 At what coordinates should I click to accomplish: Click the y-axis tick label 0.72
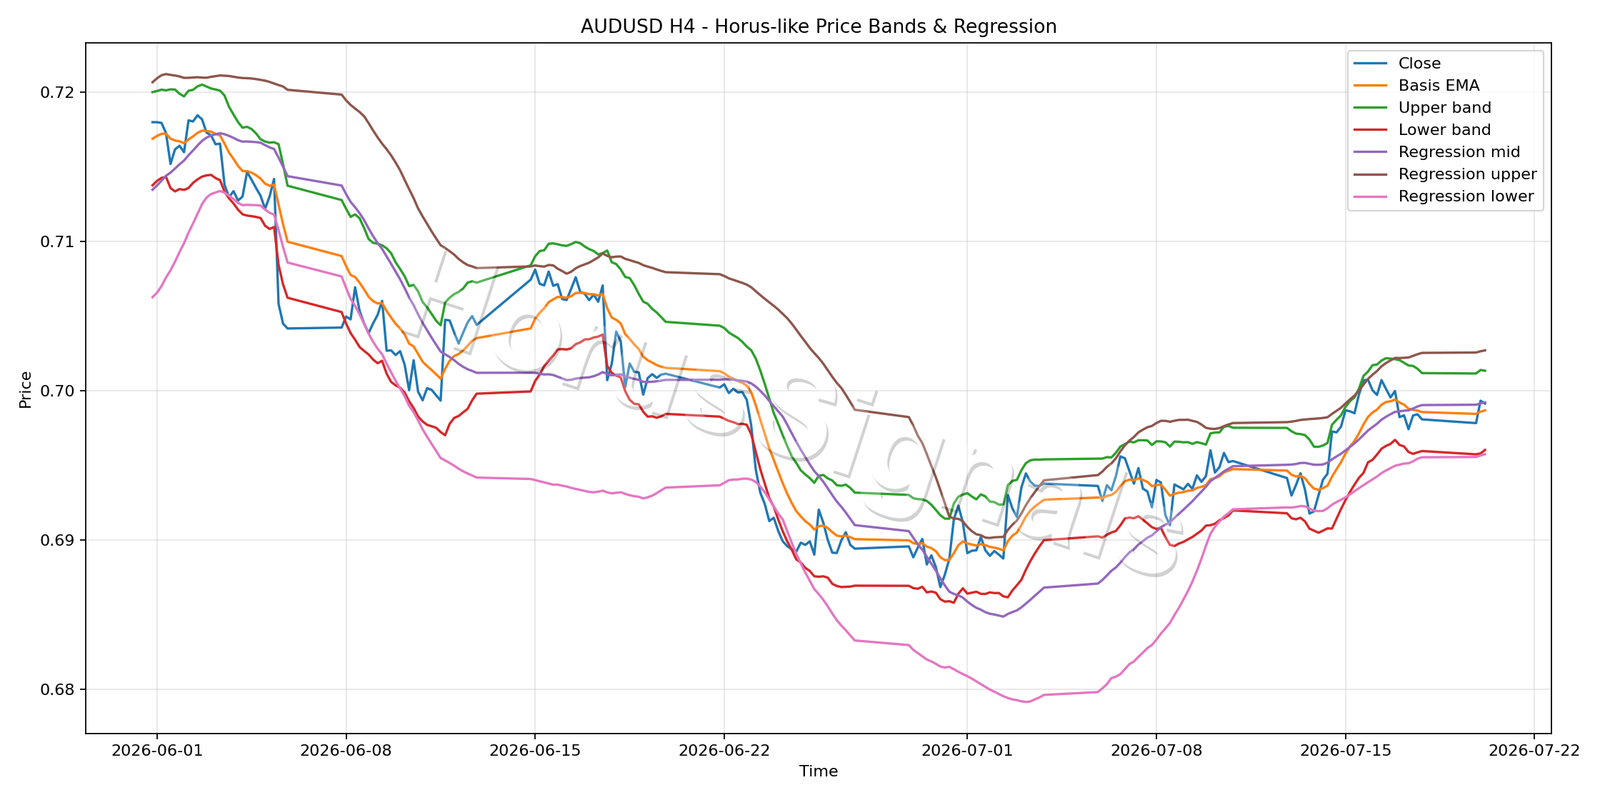coord(57,93)
